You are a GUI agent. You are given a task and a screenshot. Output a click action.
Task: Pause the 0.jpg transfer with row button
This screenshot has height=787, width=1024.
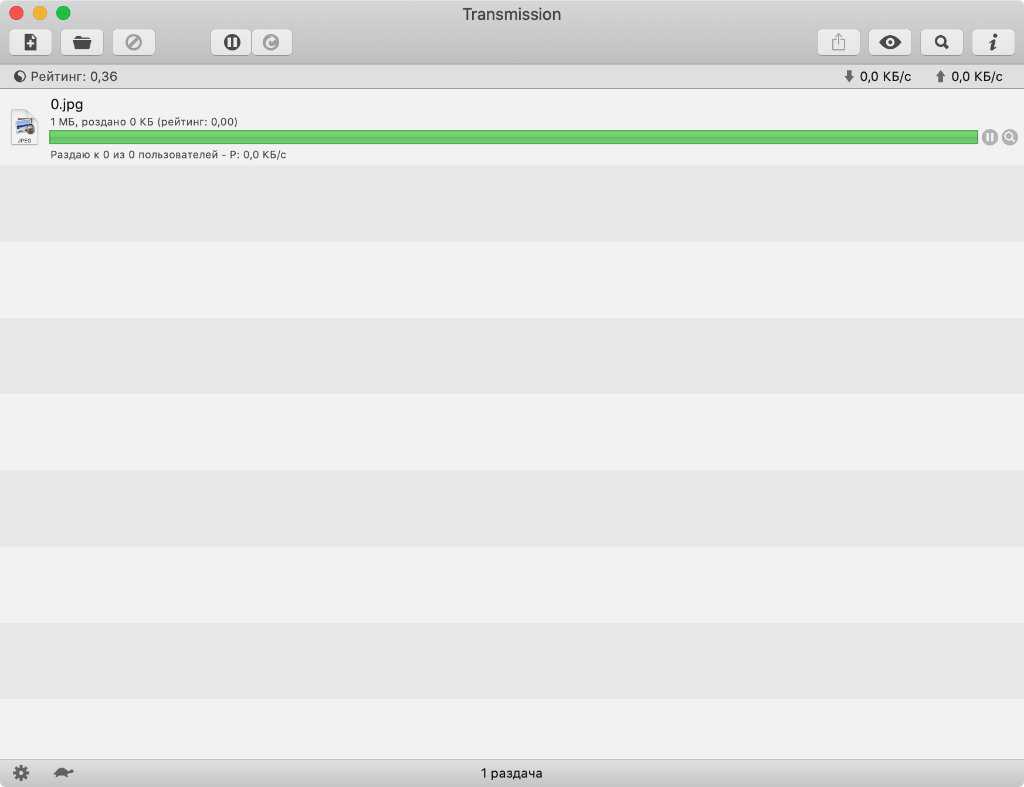[990, 137]
